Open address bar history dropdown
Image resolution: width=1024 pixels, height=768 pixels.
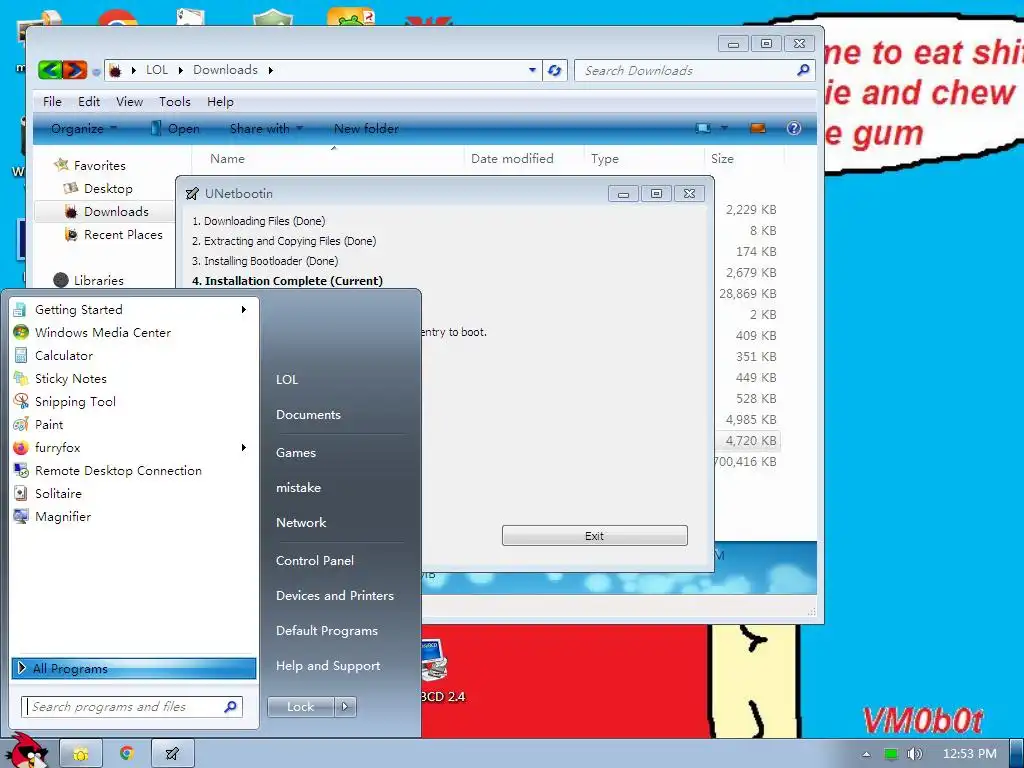[532, 70]
